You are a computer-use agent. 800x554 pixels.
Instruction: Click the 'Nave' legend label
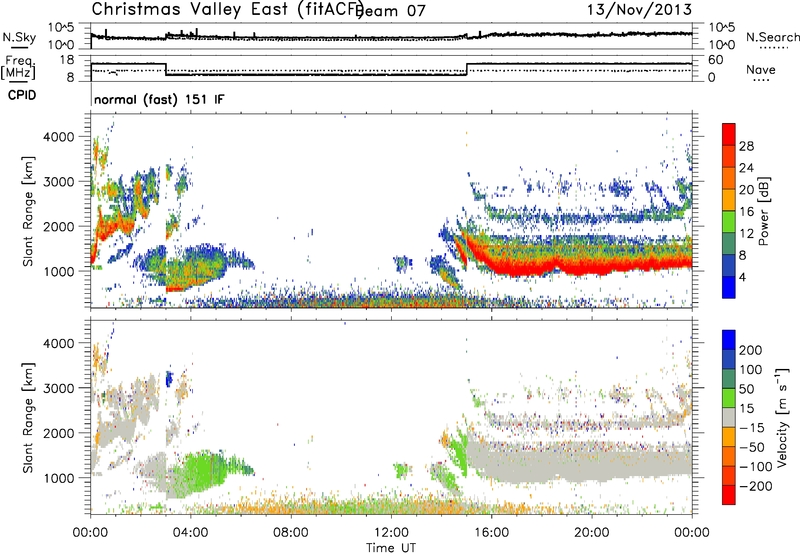[x=761, y=69]
